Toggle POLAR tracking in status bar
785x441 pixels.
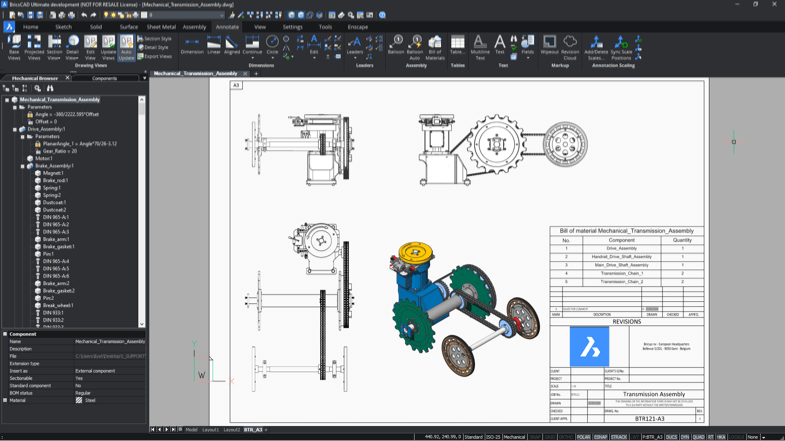583,437
